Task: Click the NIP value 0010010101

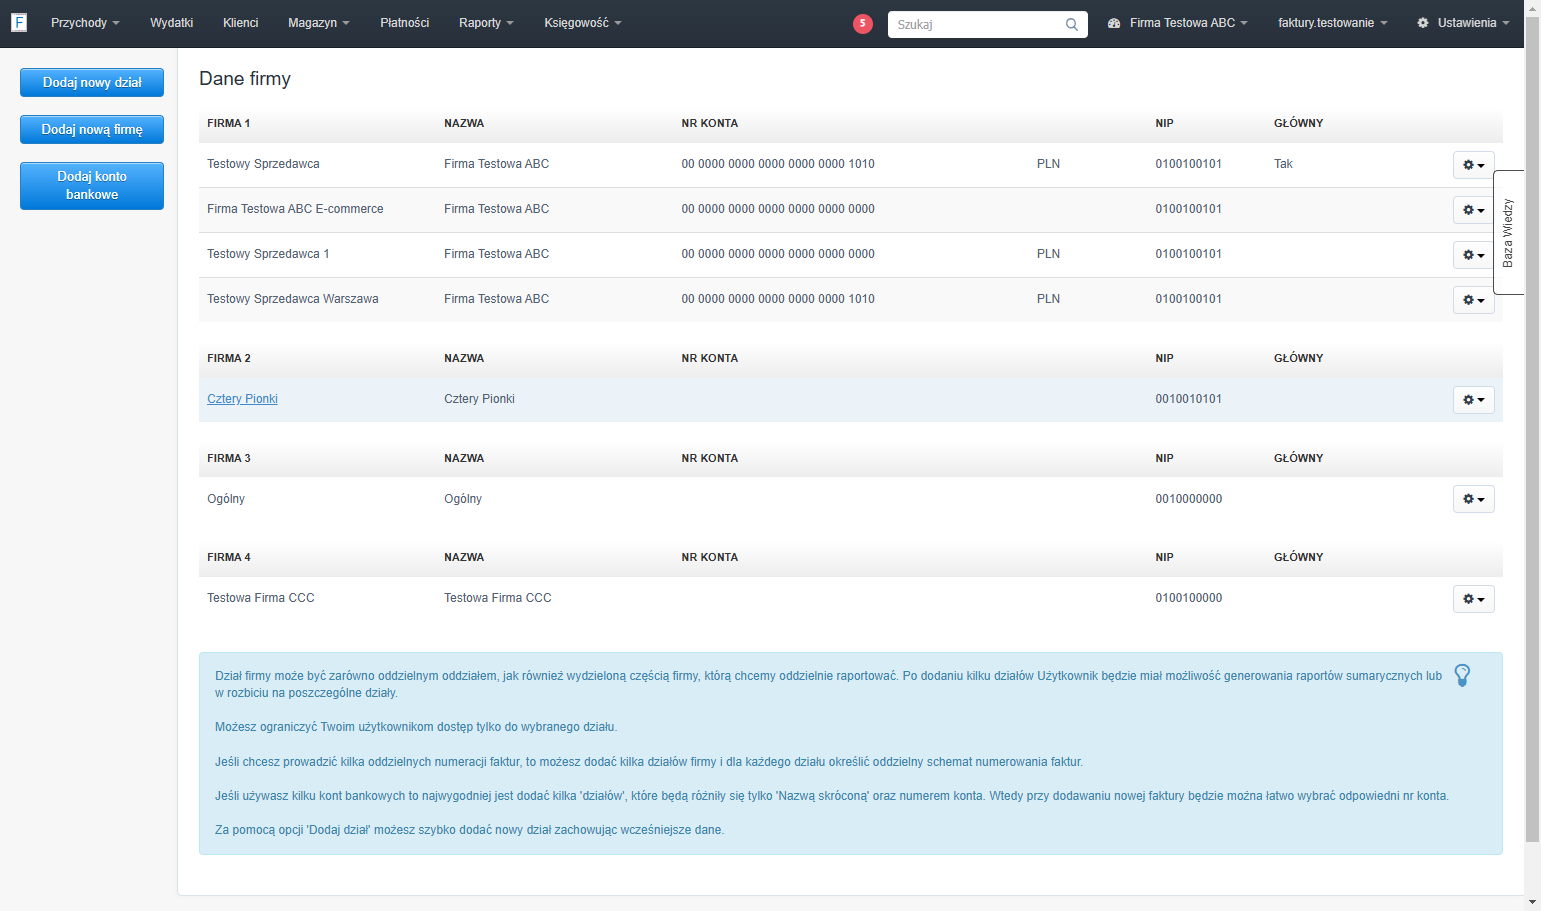Action: [x=1188, y=399]
